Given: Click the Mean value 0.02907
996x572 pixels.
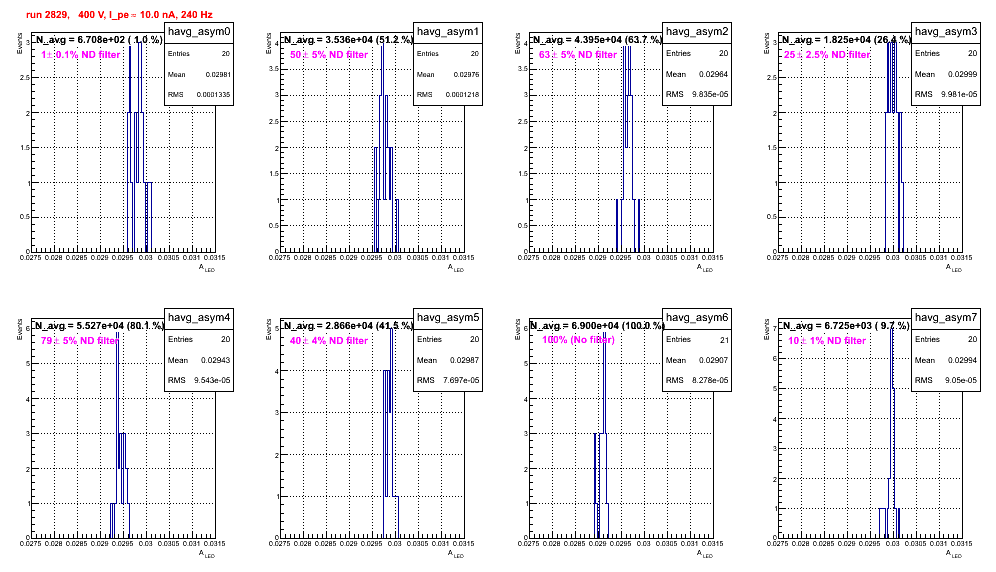Looking at the screenshot, I should click(714, 360).
